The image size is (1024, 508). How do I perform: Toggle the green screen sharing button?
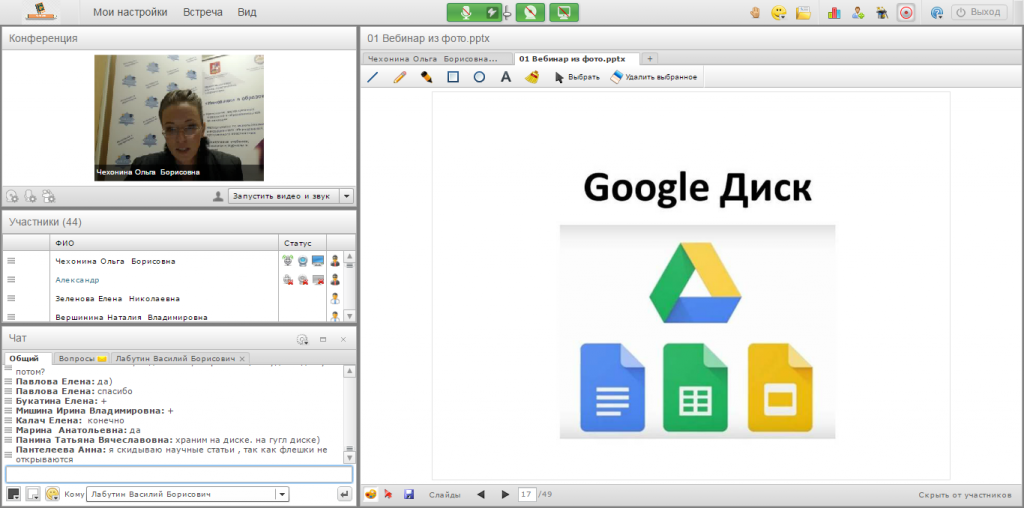564,12
